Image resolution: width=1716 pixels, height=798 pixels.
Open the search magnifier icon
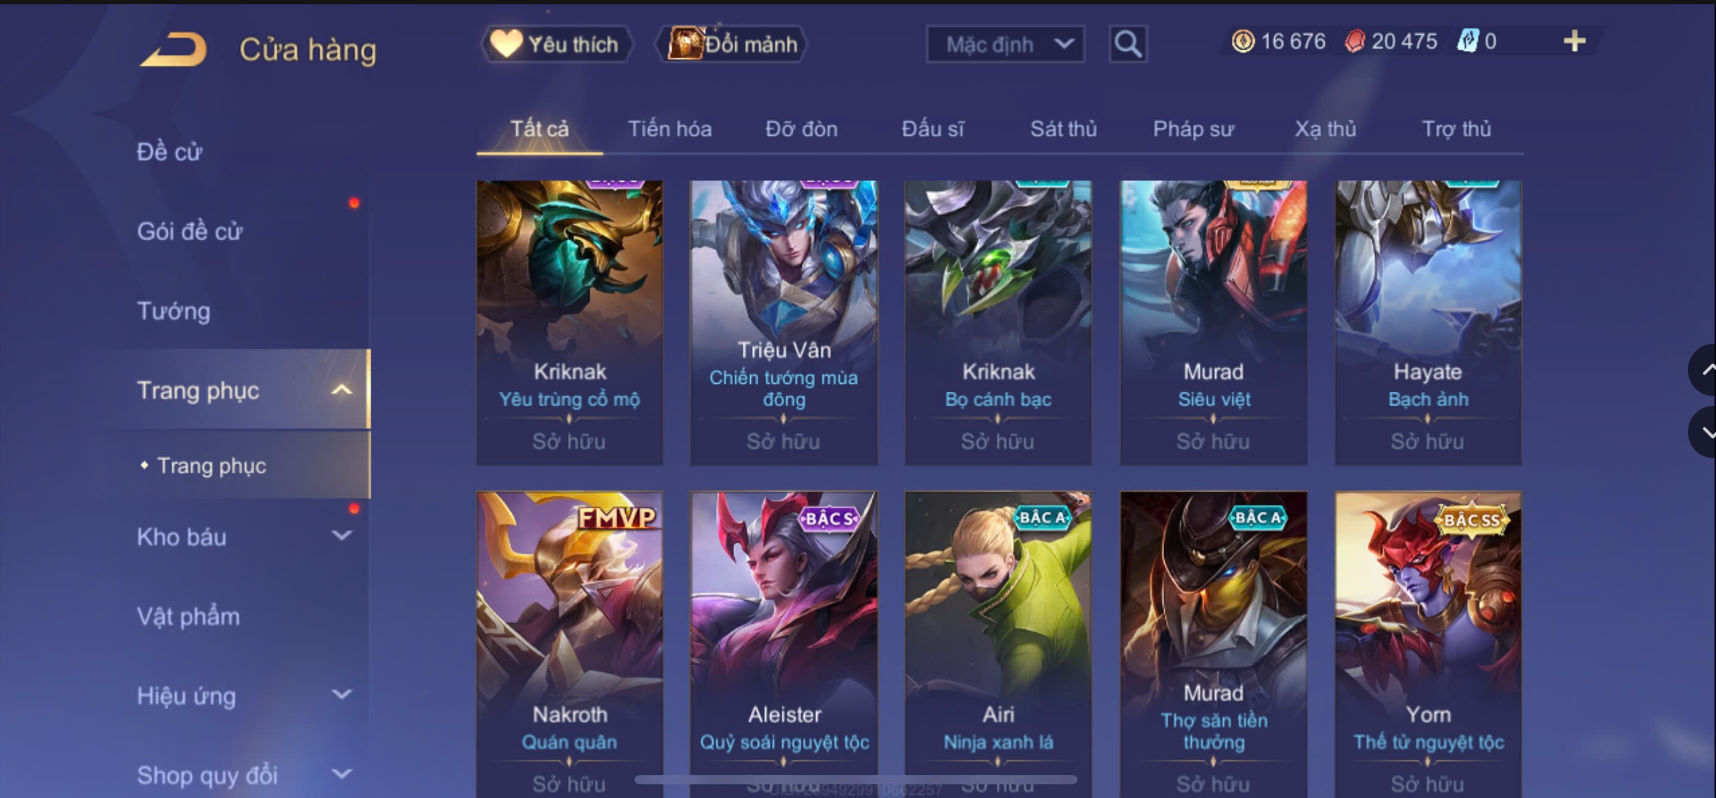point(1128,44)
